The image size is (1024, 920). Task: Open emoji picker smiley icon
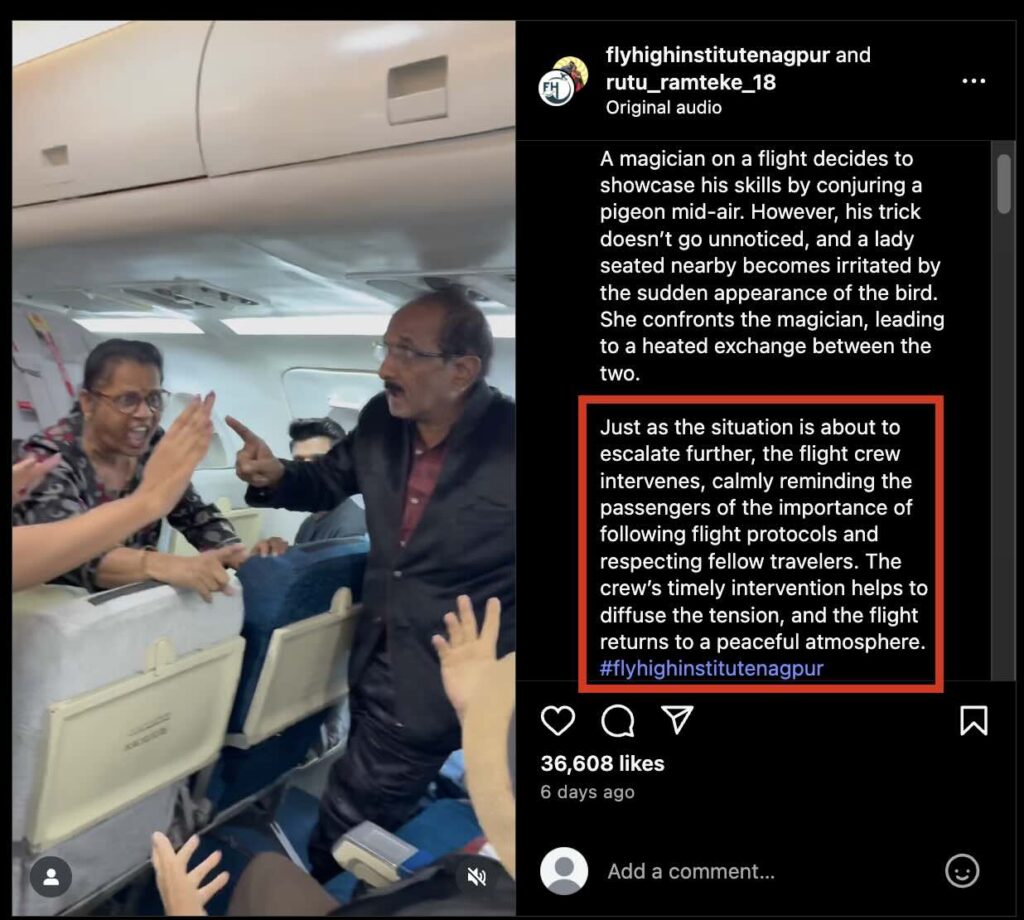click(962, 871)
